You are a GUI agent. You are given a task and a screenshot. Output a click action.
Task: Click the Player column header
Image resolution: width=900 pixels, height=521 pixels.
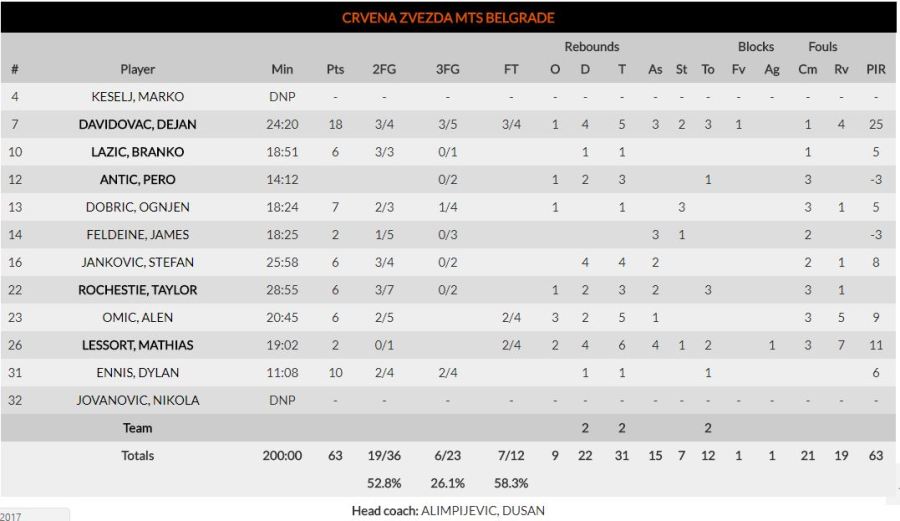138,70
